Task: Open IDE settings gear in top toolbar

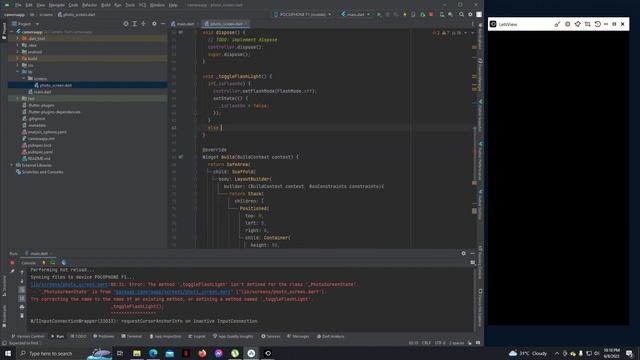Action: [x=470, y=14]
